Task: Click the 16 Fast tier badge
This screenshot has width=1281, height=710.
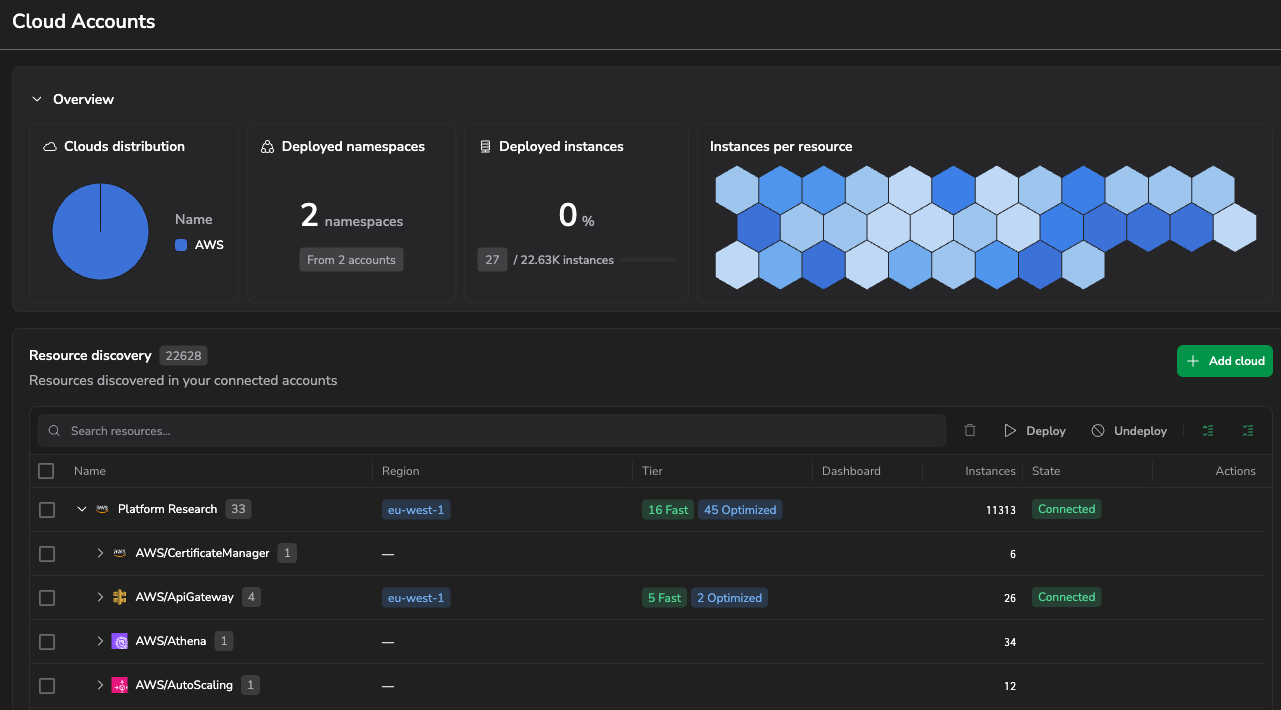Action: pyautogui.click(x=668, y=510)
